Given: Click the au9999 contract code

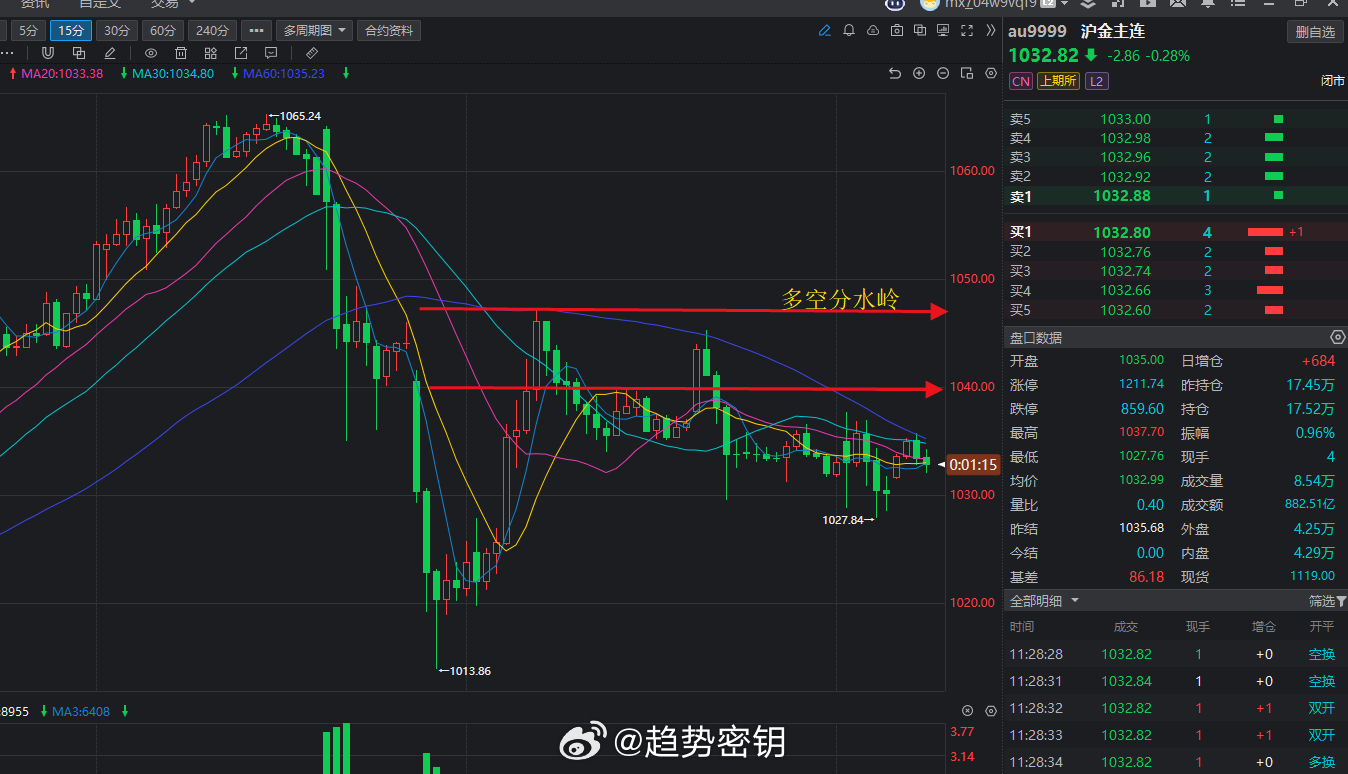Looking at the screenshot, I should click(x=1038, y=31).
